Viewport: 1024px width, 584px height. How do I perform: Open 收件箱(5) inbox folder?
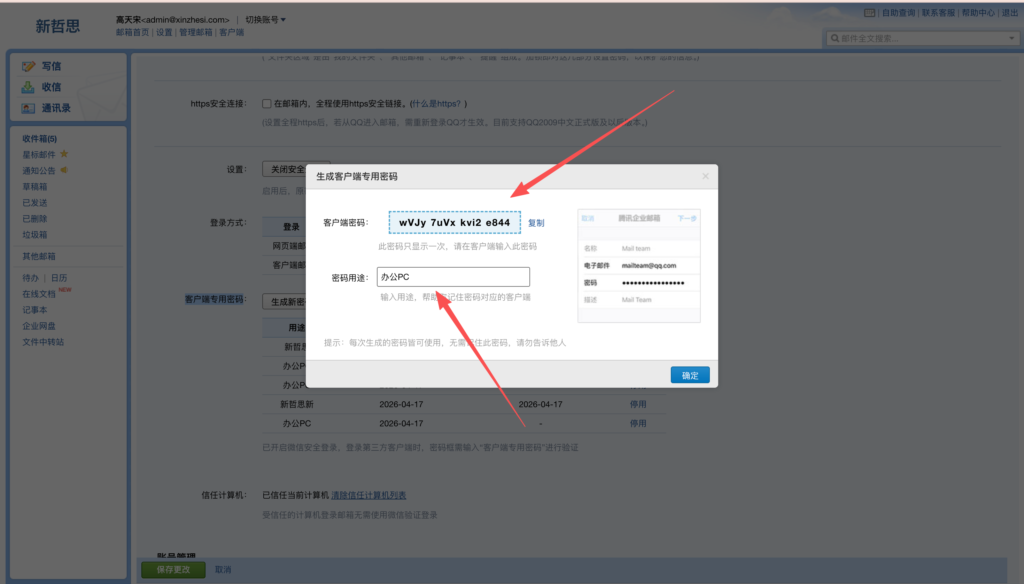[x=40, y=138]
